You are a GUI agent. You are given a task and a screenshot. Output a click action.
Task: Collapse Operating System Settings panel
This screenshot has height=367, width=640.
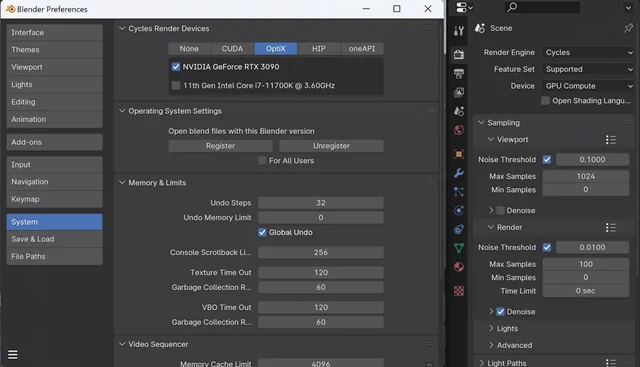[122, 111]
